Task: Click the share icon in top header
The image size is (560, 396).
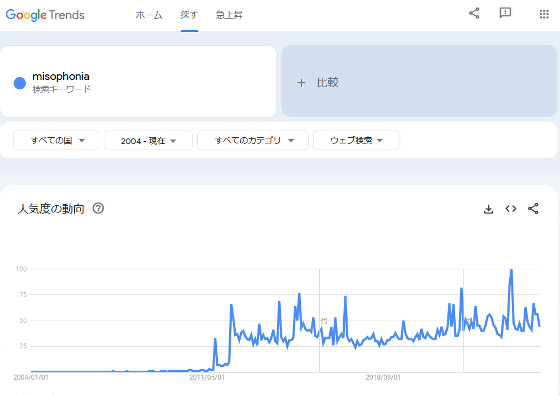Action: click(x=474, y=14)
